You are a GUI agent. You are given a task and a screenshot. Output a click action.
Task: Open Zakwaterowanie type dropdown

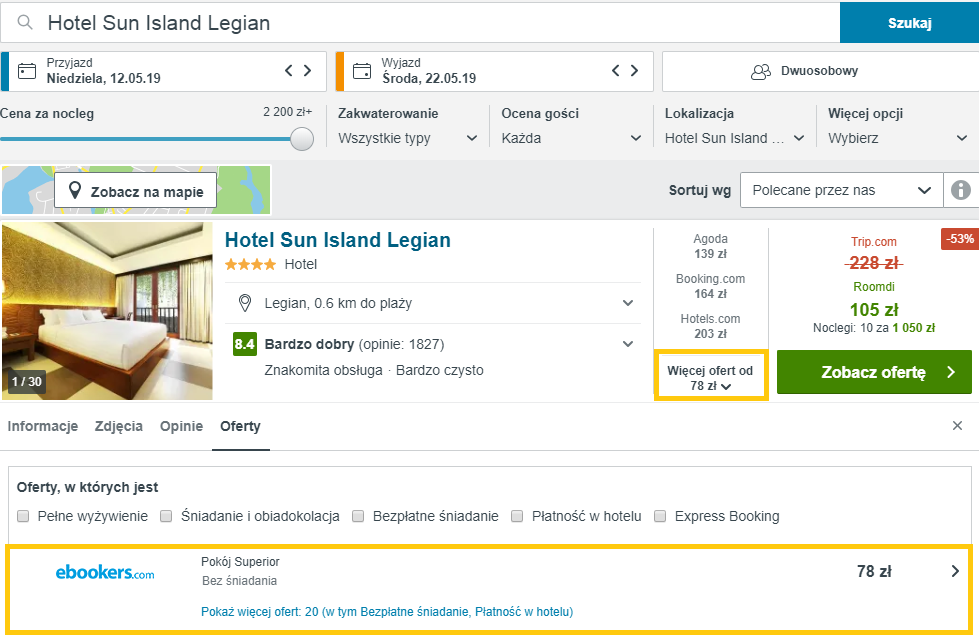click(408, 138)
